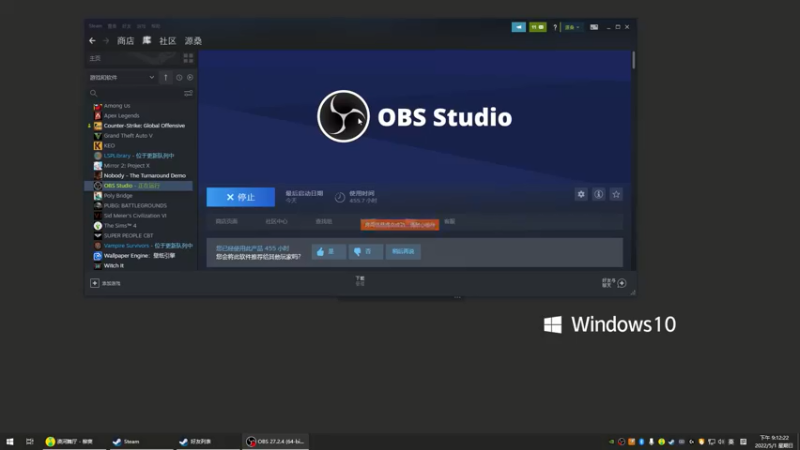Switch to OBS 27.2.4 taskbar window

(x=275, y=441)
